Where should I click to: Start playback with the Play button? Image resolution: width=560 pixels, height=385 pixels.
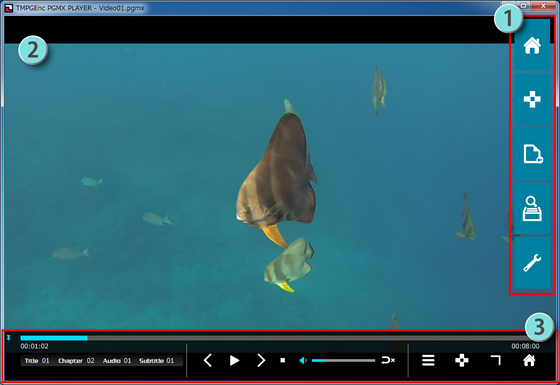coord(234,360)
